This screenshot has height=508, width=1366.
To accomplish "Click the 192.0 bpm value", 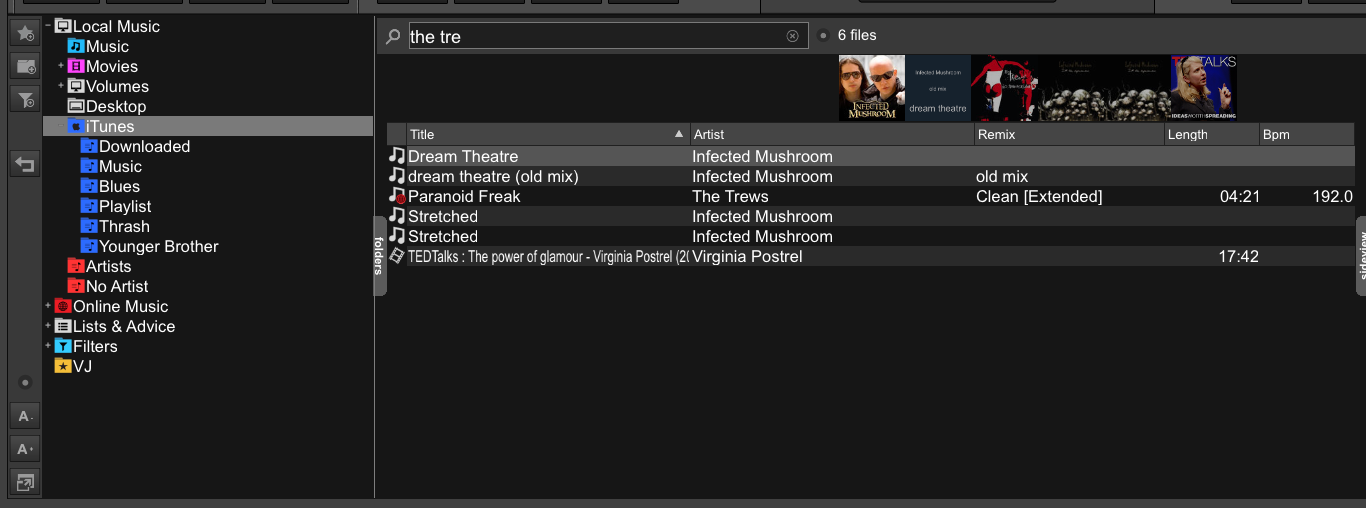I will [x=1333, y=196].
